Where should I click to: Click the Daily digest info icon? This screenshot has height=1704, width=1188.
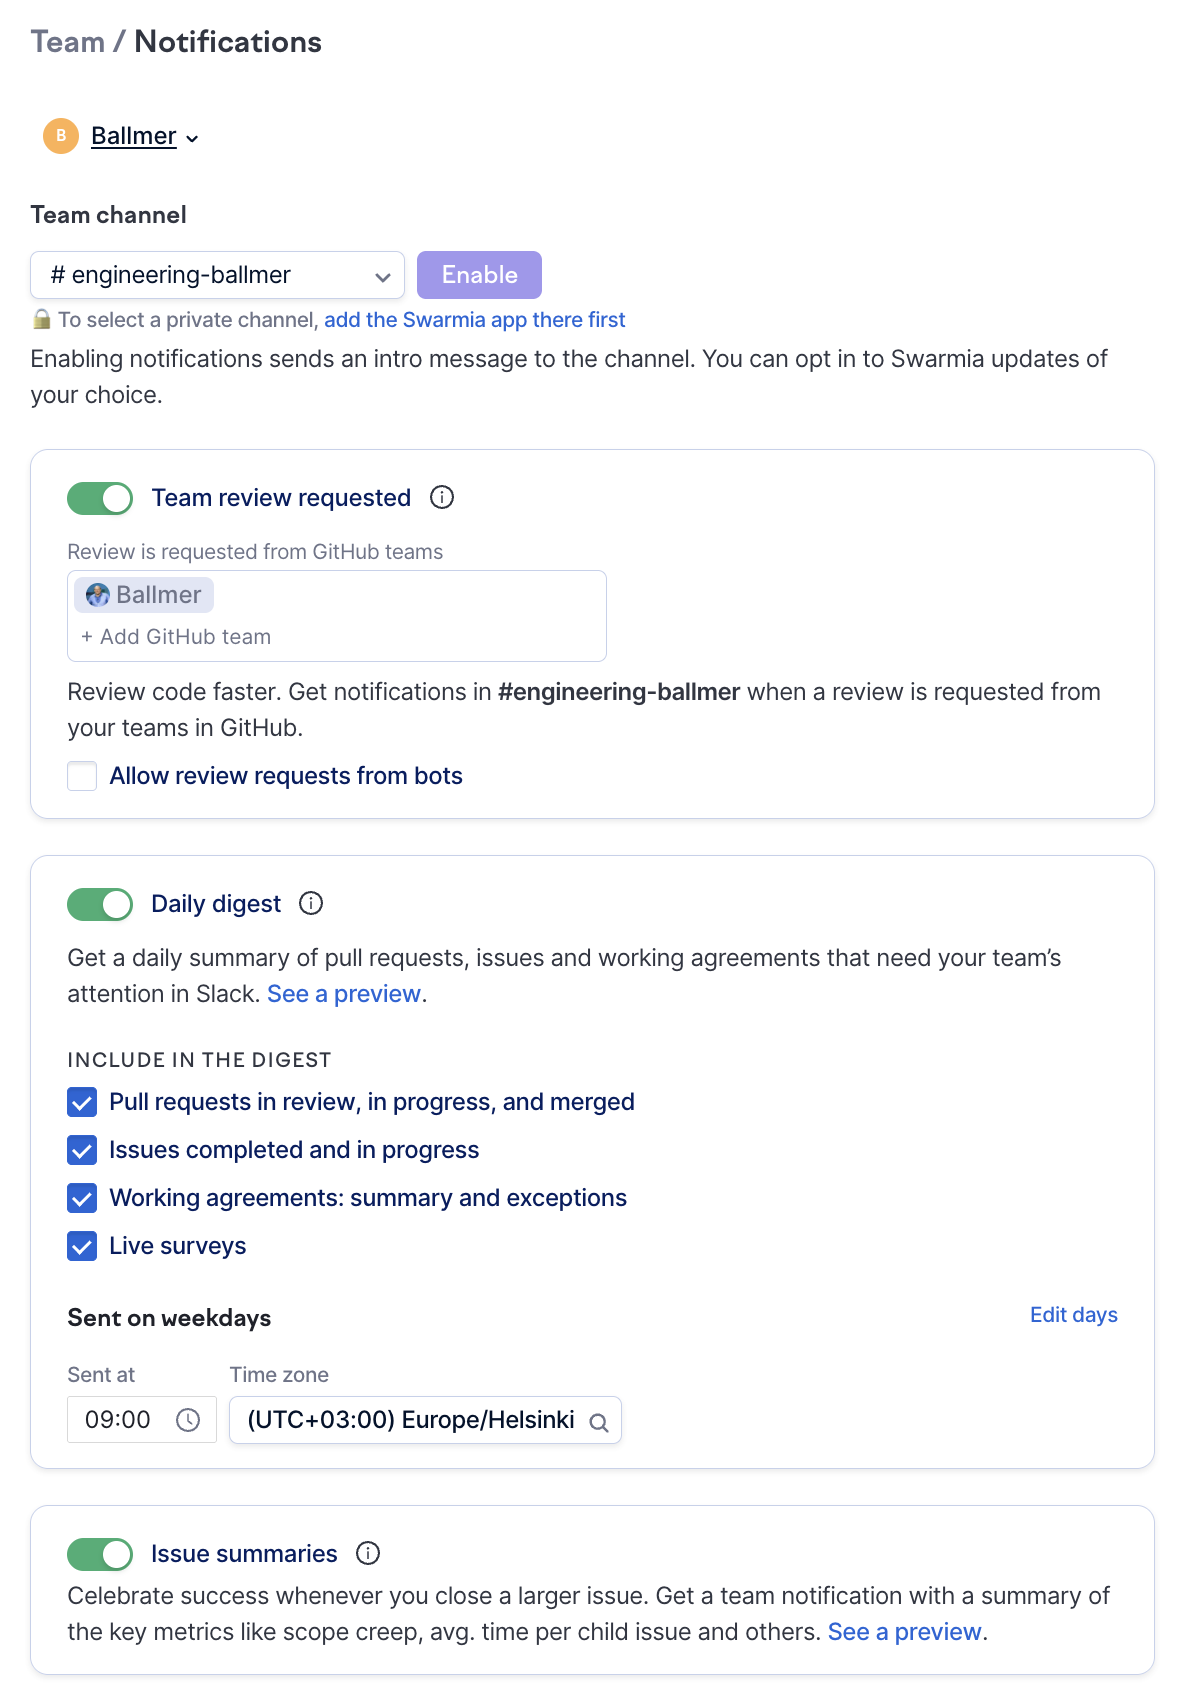point(312,903)
